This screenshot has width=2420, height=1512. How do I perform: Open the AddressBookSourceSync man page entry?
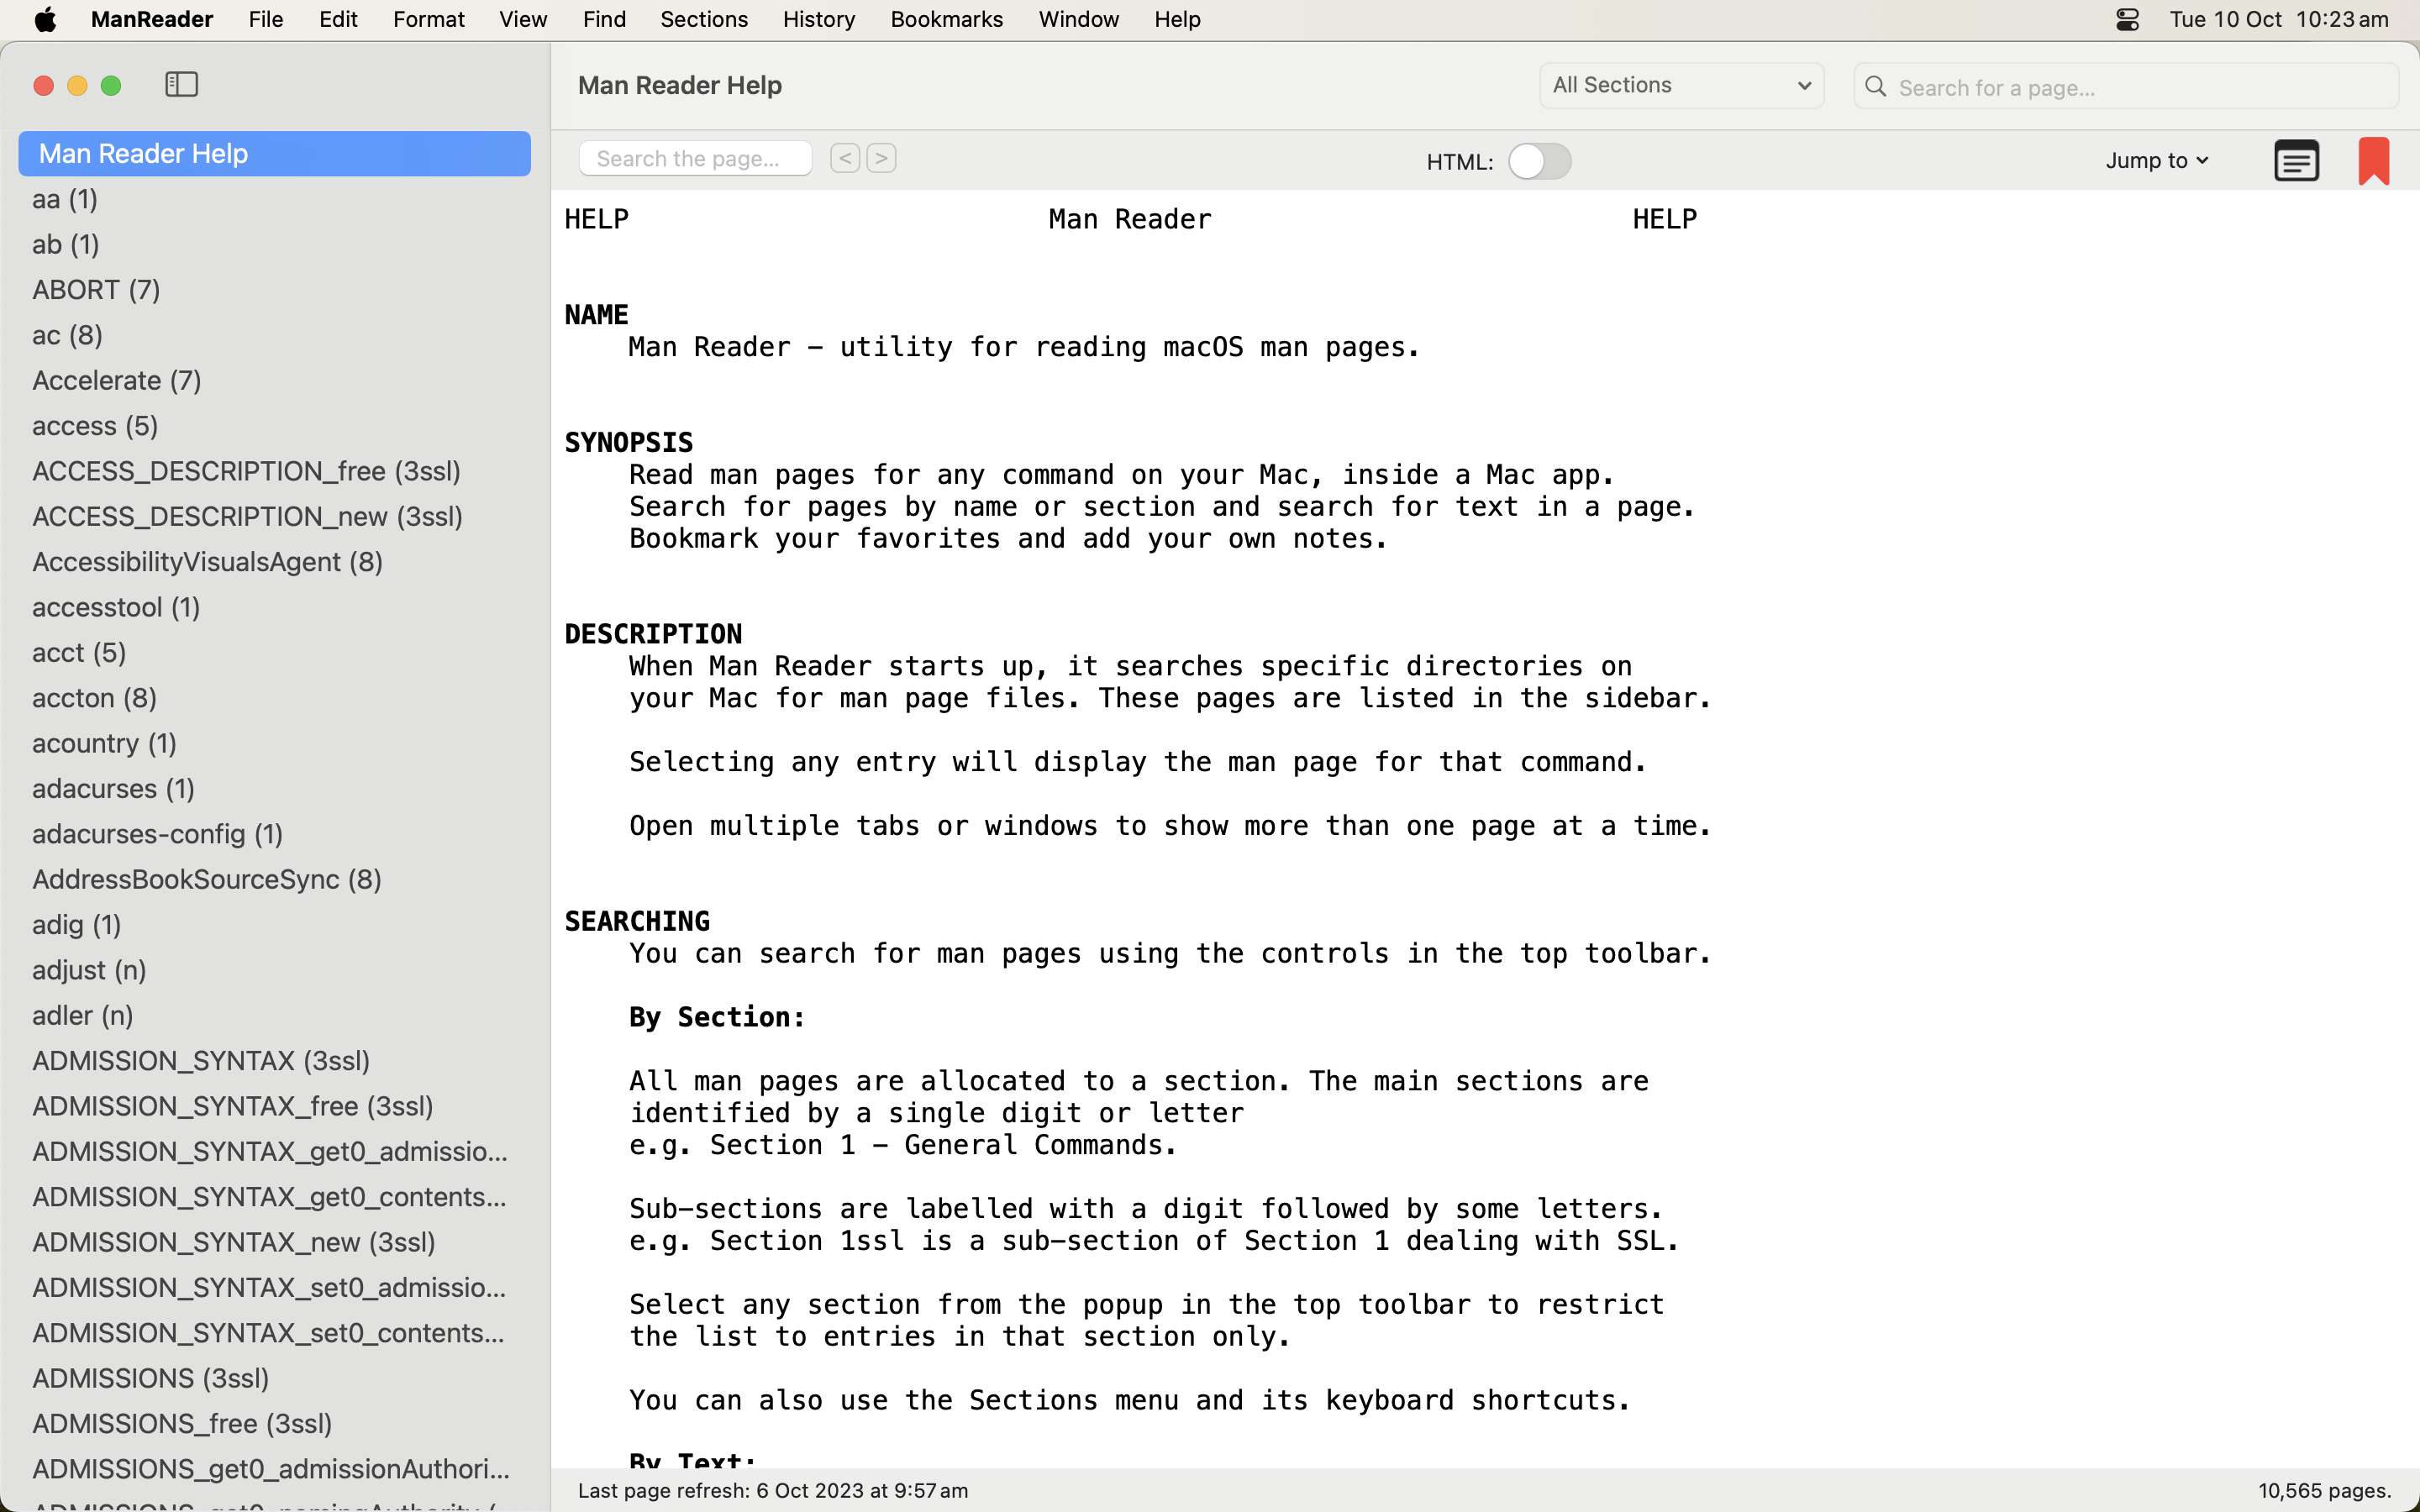coord(207,879)
